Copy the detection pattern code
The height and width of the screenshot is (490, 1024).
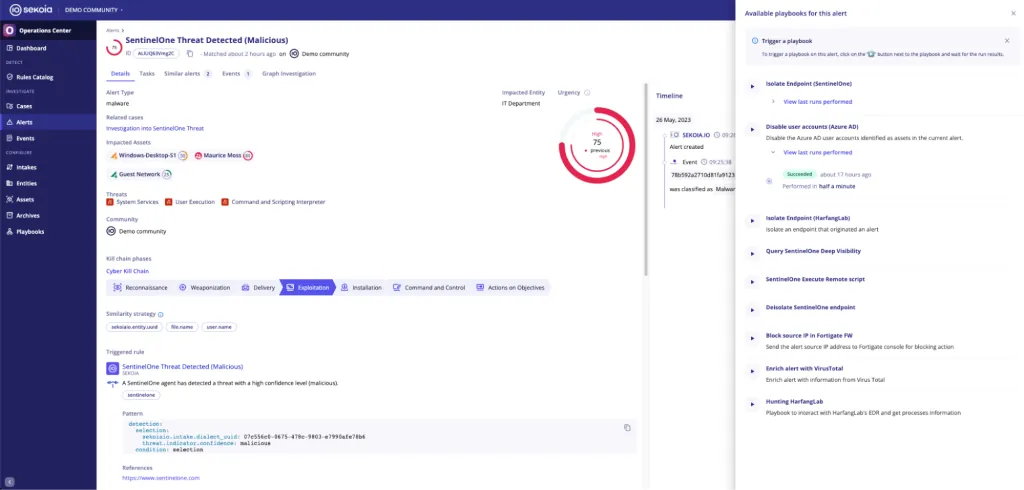tap(627, 427)
